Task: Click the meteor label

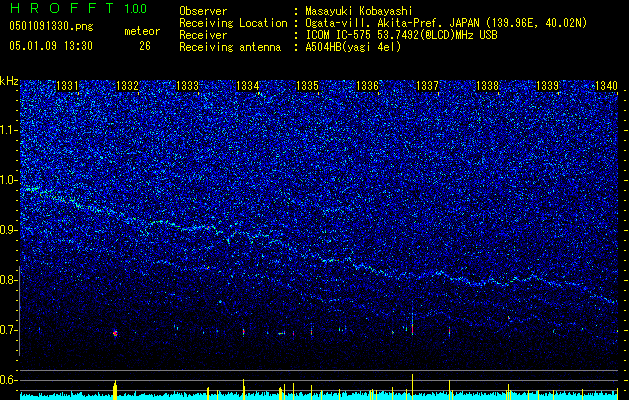Action: 142,31
